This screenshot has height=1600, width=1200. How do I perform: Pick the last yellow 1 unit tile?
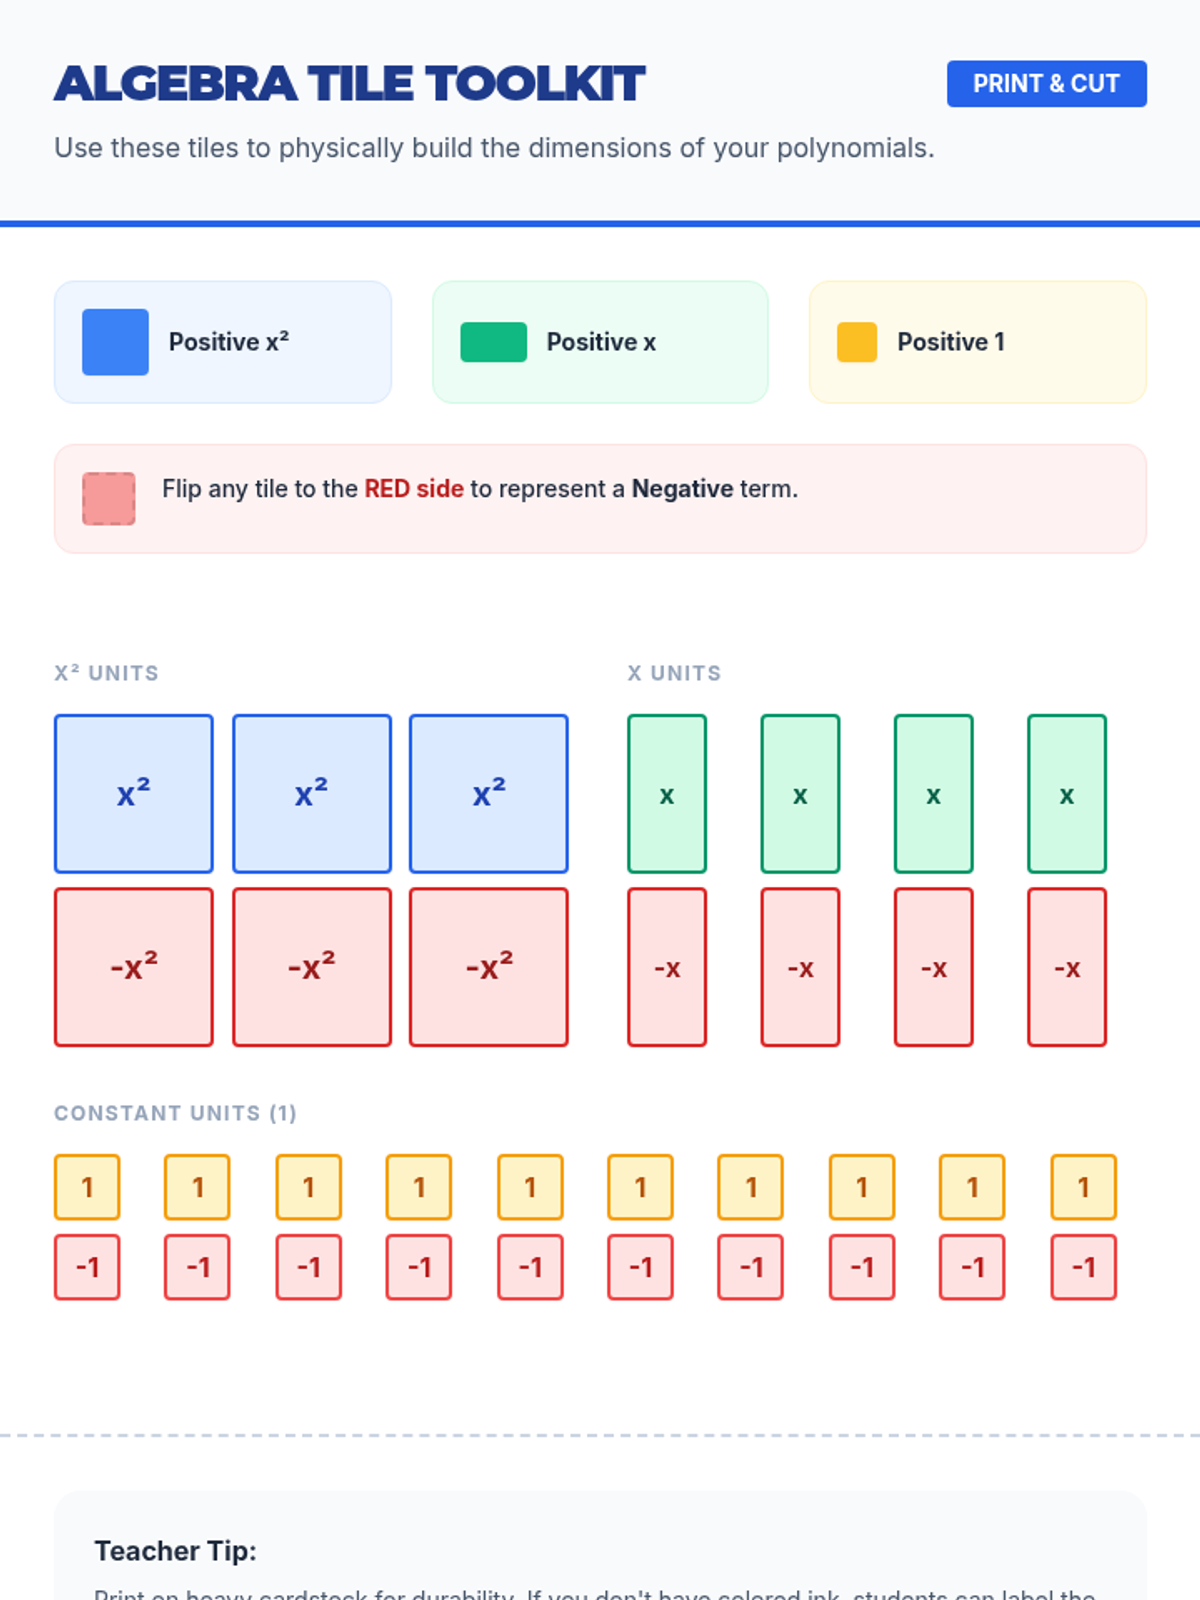[x=1083, y=1187]
